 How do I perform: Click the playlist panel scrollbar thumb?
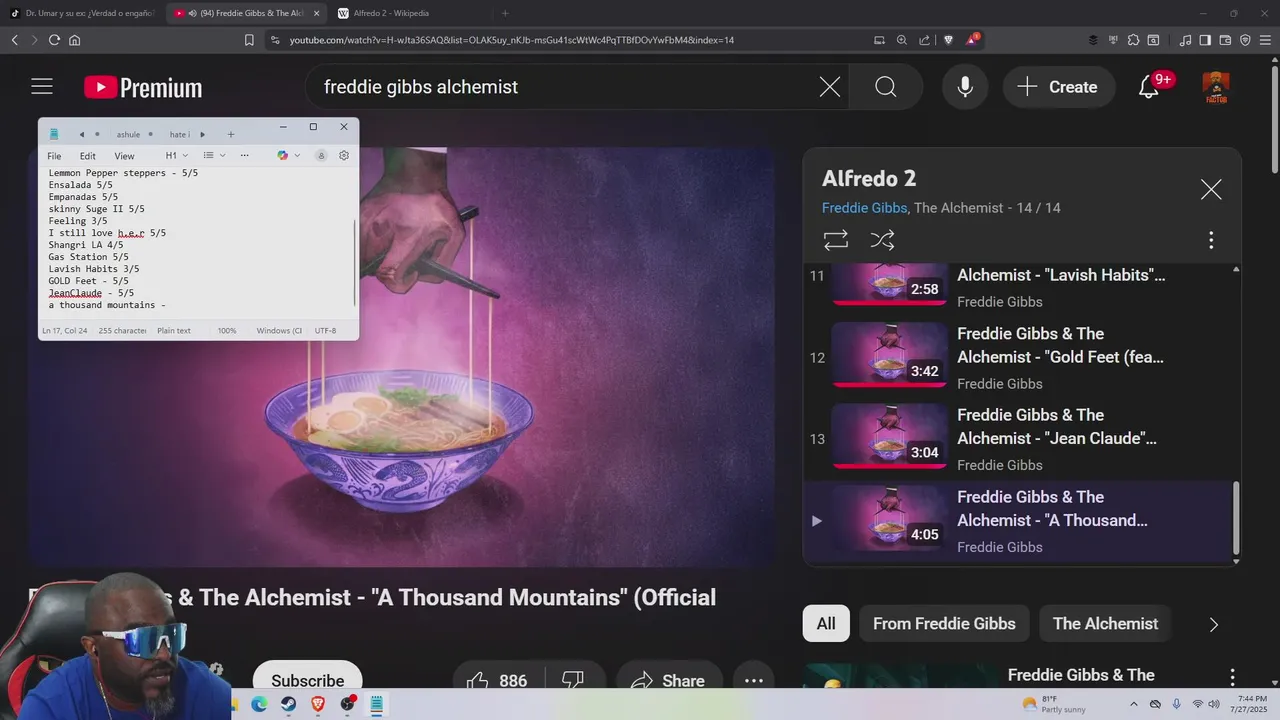pos(1236,518)
